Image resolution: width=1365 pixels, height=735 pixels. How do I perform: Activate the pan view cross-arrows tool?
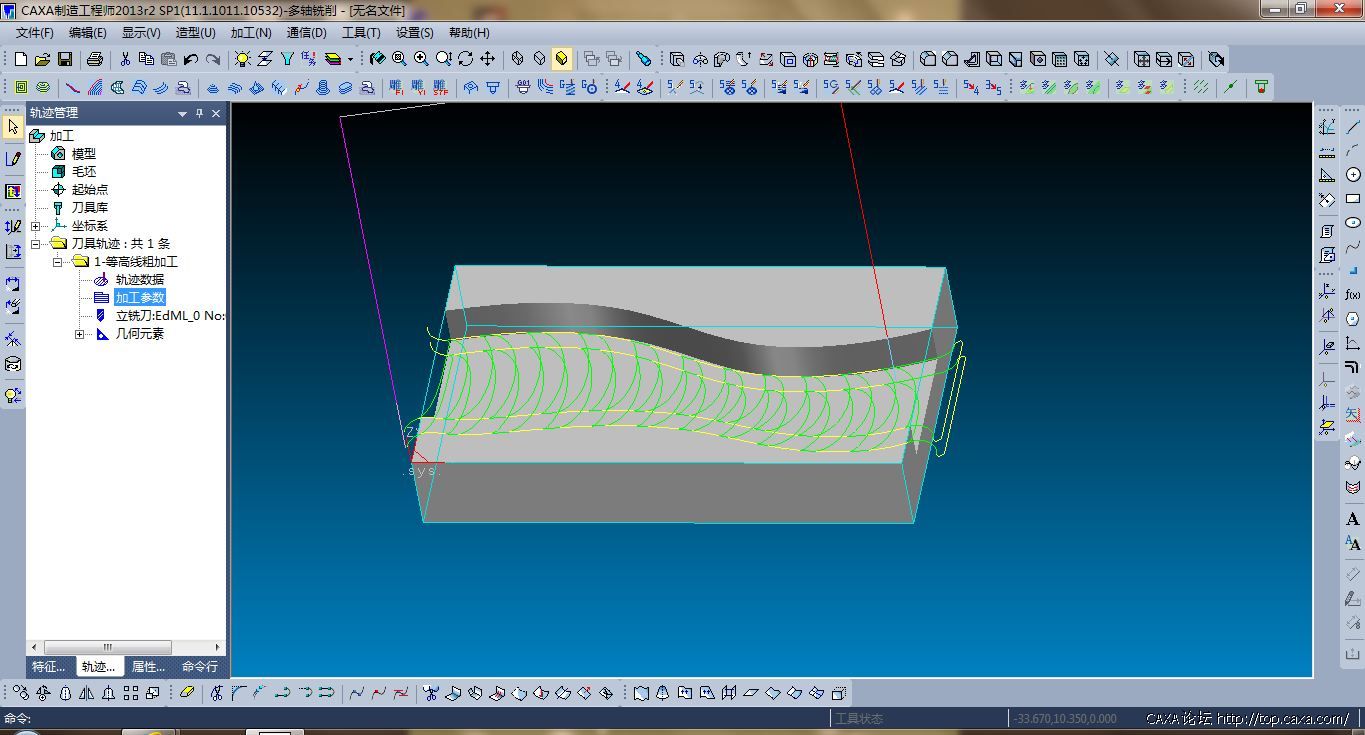[488, 59]
